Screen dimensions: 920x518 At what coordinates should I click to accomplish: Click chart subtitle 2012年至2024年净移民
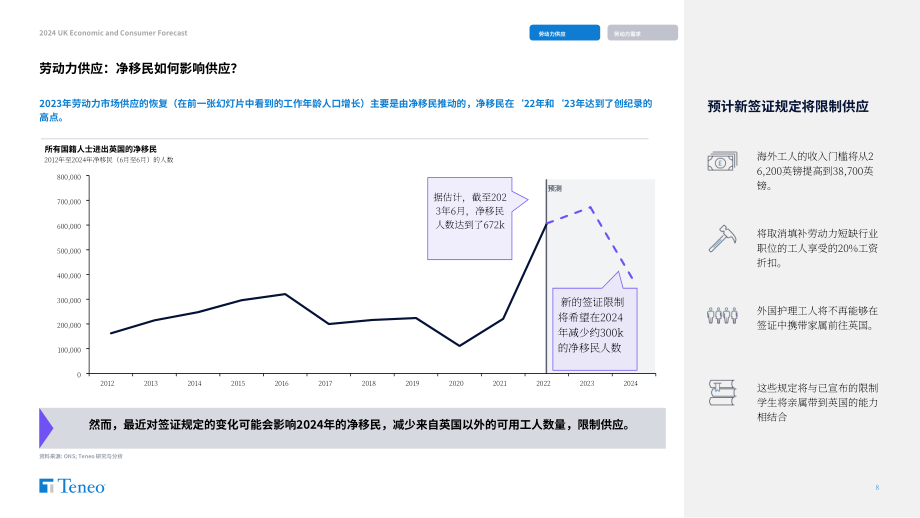109,160
